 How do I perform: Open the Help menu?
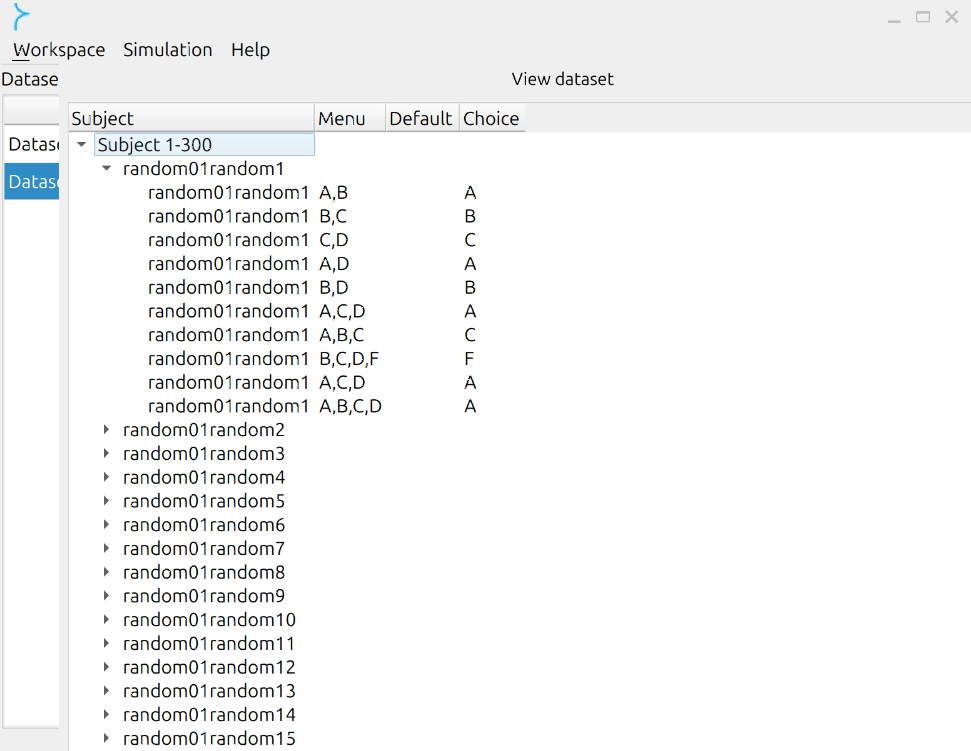click(250, 50)
